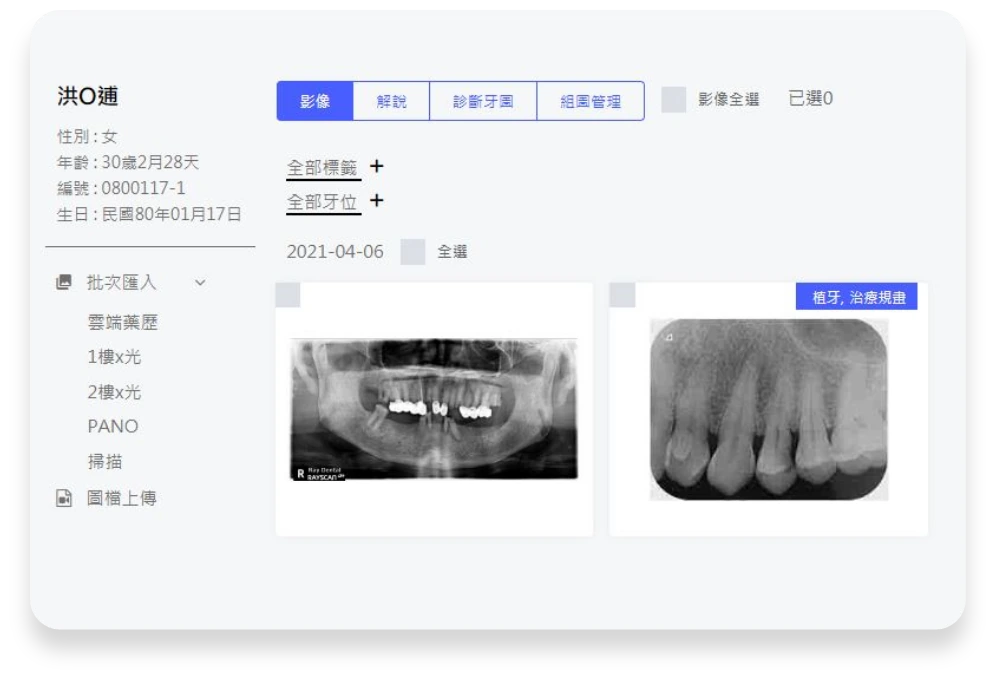Click the batch import stacked-images icon
This screenshot has width=996, height=680.
[64, 282]
